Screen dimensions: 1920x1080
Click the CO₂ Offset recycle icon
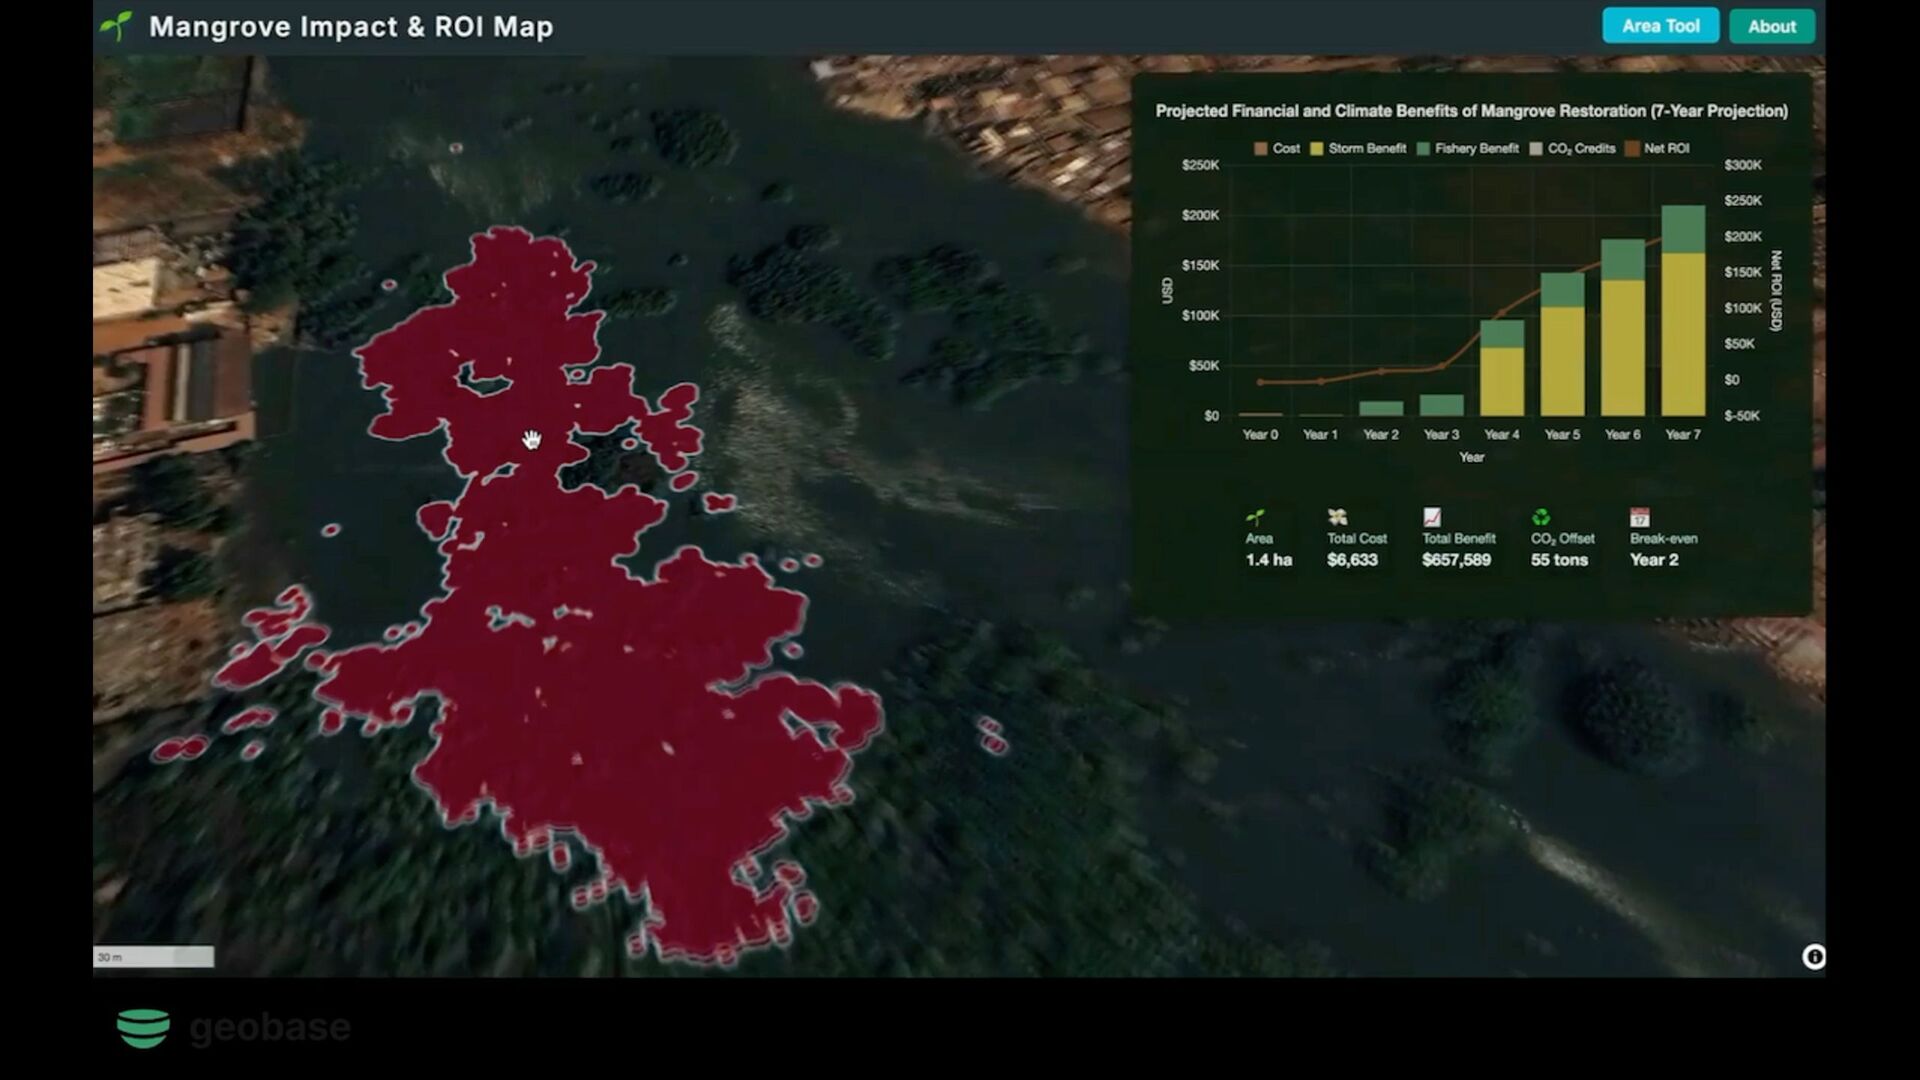pyautogui.click(x=1541, y=517)
